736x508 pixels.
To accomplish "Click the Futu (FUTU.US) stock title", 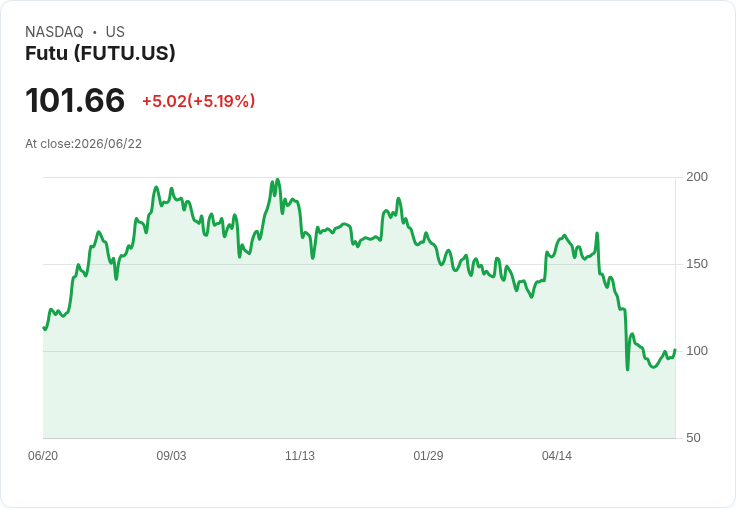I will tap(100, 53).
